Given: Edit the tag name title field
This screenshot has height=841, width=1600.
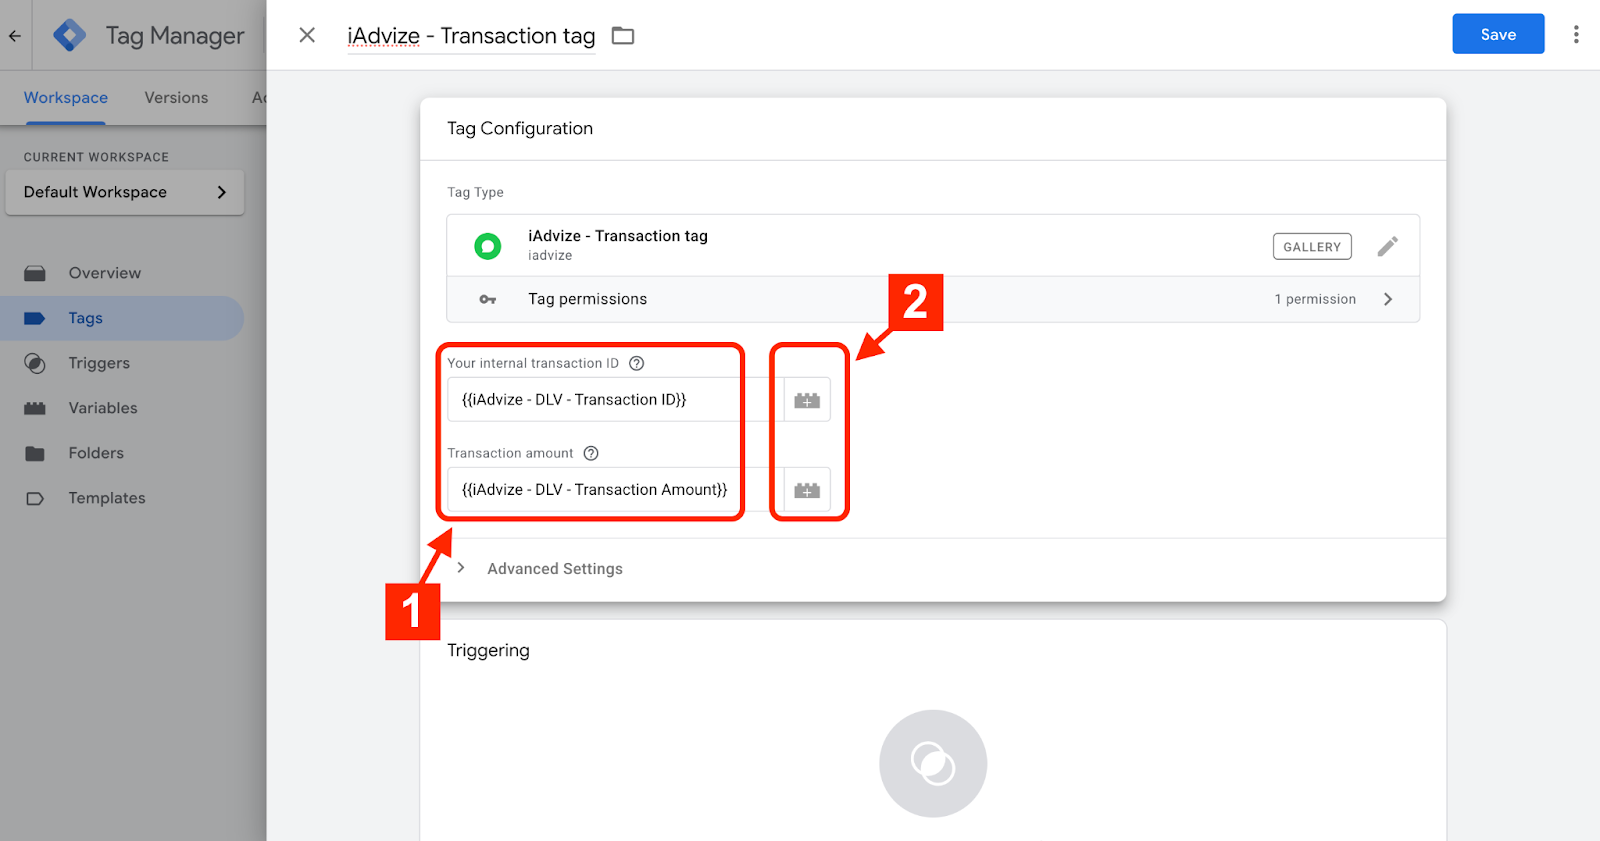Looking at the screenshot, I should point(471,36).
